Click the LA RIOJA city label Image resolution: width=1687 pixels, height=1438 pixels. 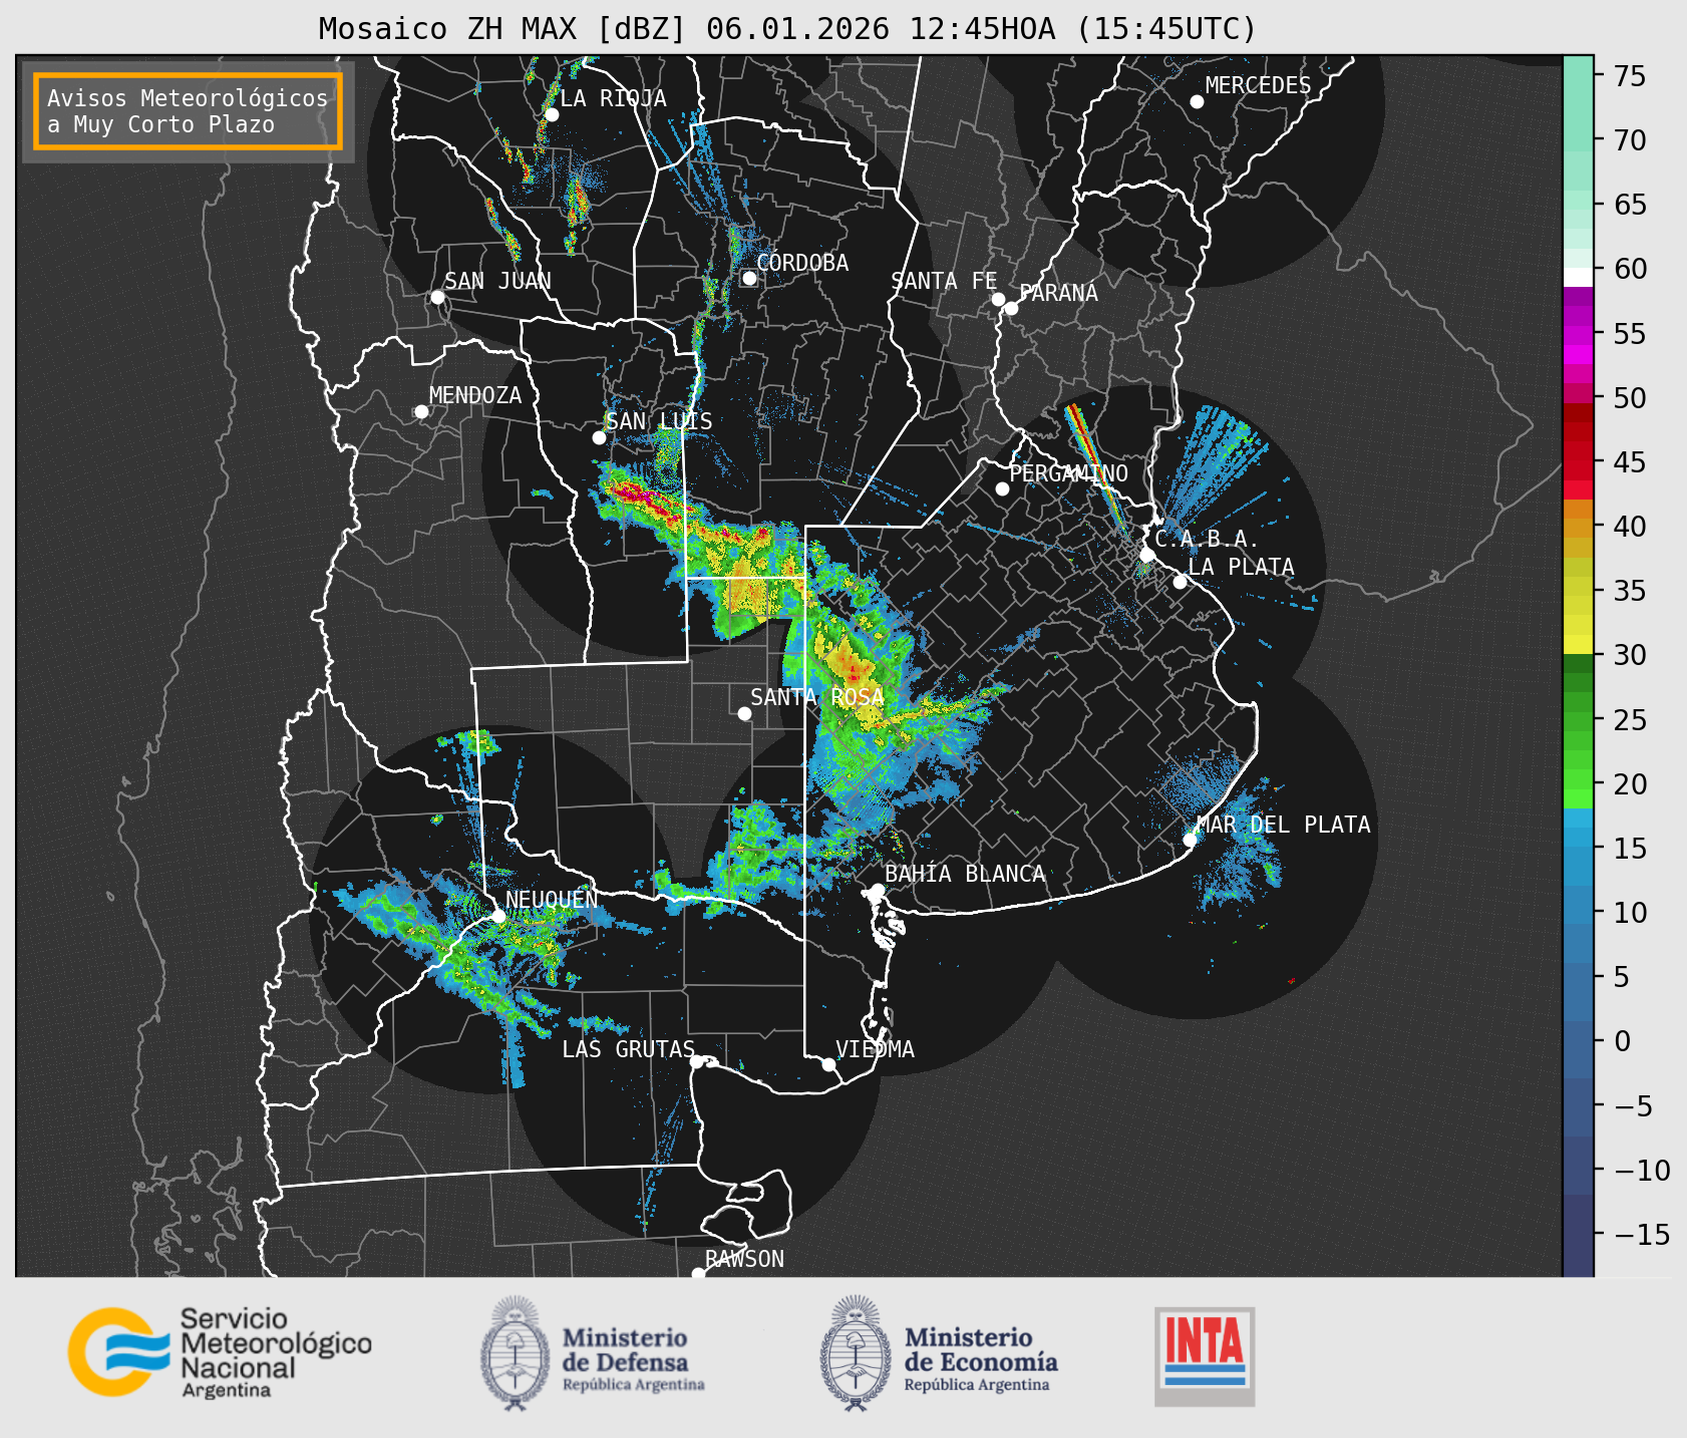click(613, 98)
